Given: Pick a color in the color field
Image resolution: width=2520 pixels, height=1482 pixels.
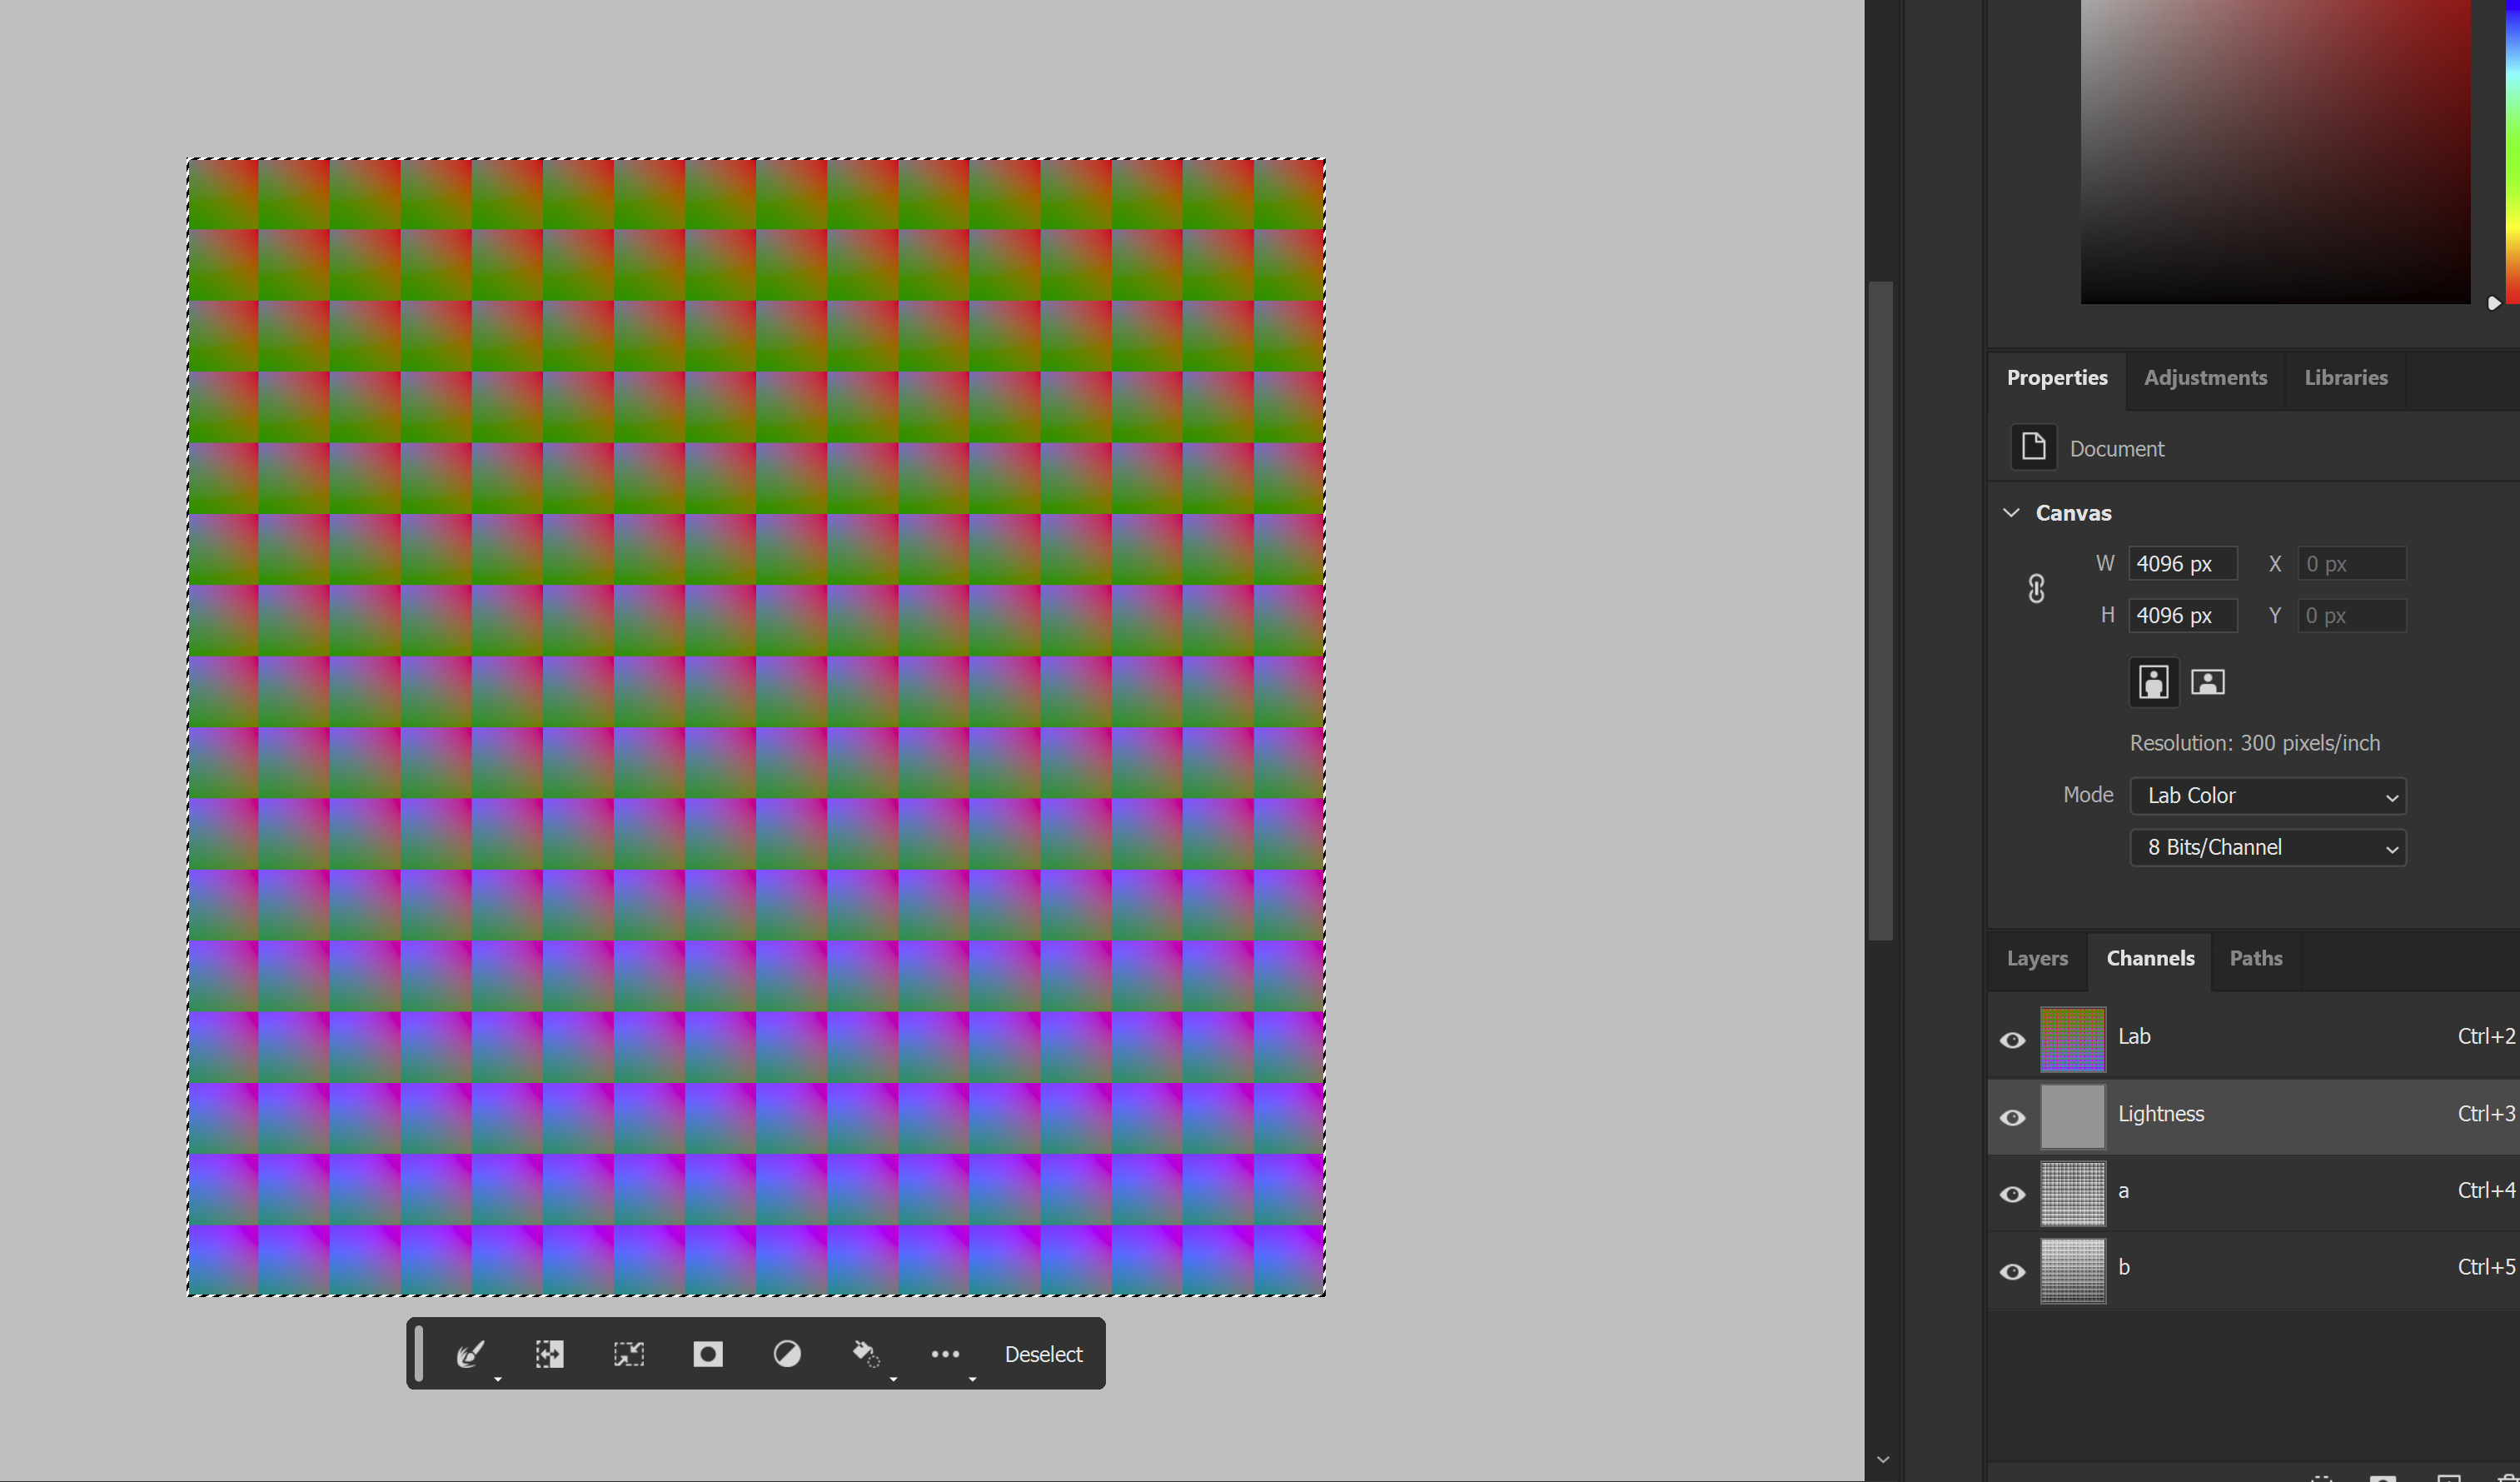Looking at the screenshot, I should click(x=2275, y=150).
